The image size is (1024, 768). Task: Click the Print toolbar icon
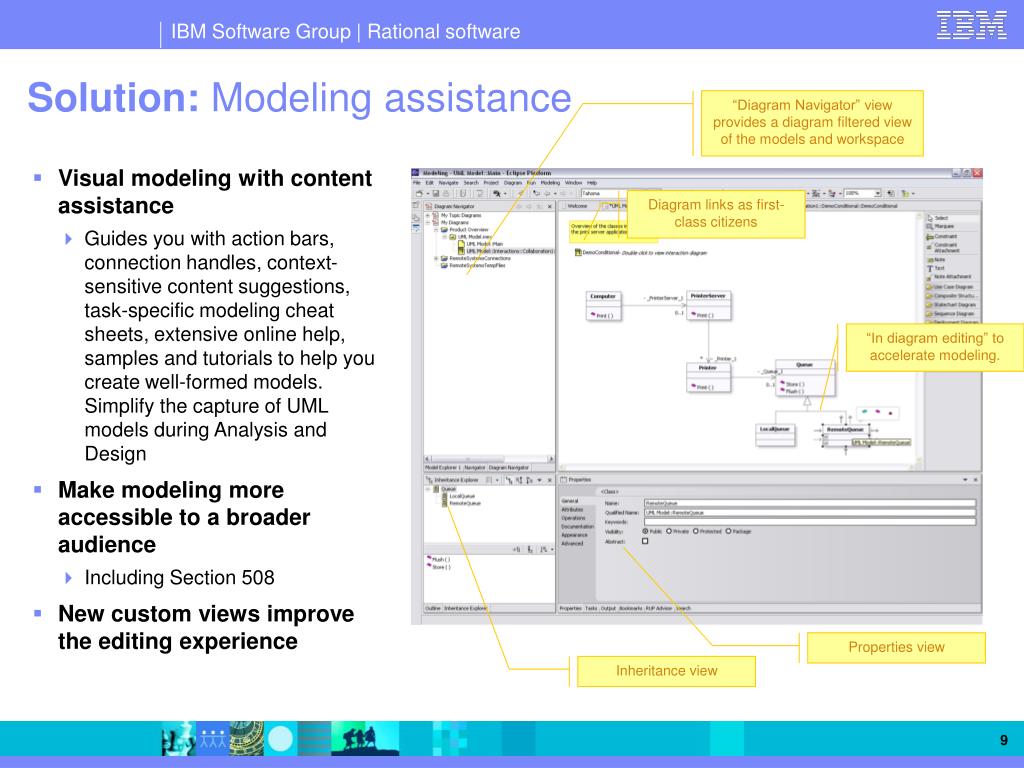(x=446, y=193)
